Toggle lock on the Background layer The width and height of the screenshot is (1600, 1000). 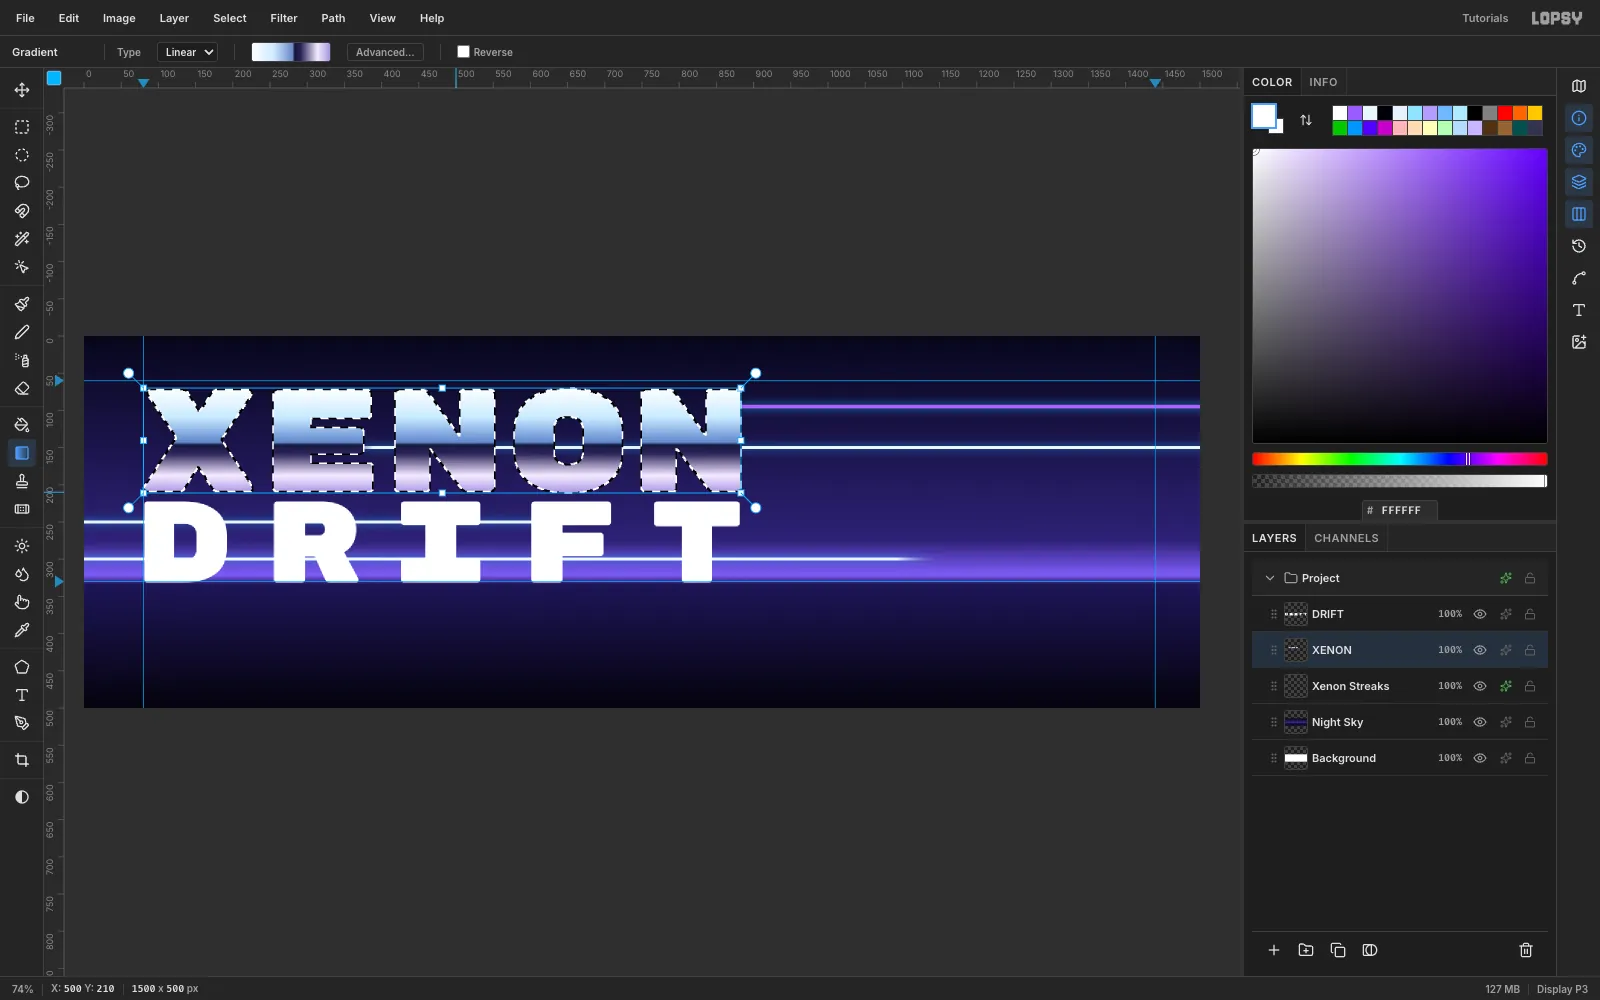tap(1530, 758)
